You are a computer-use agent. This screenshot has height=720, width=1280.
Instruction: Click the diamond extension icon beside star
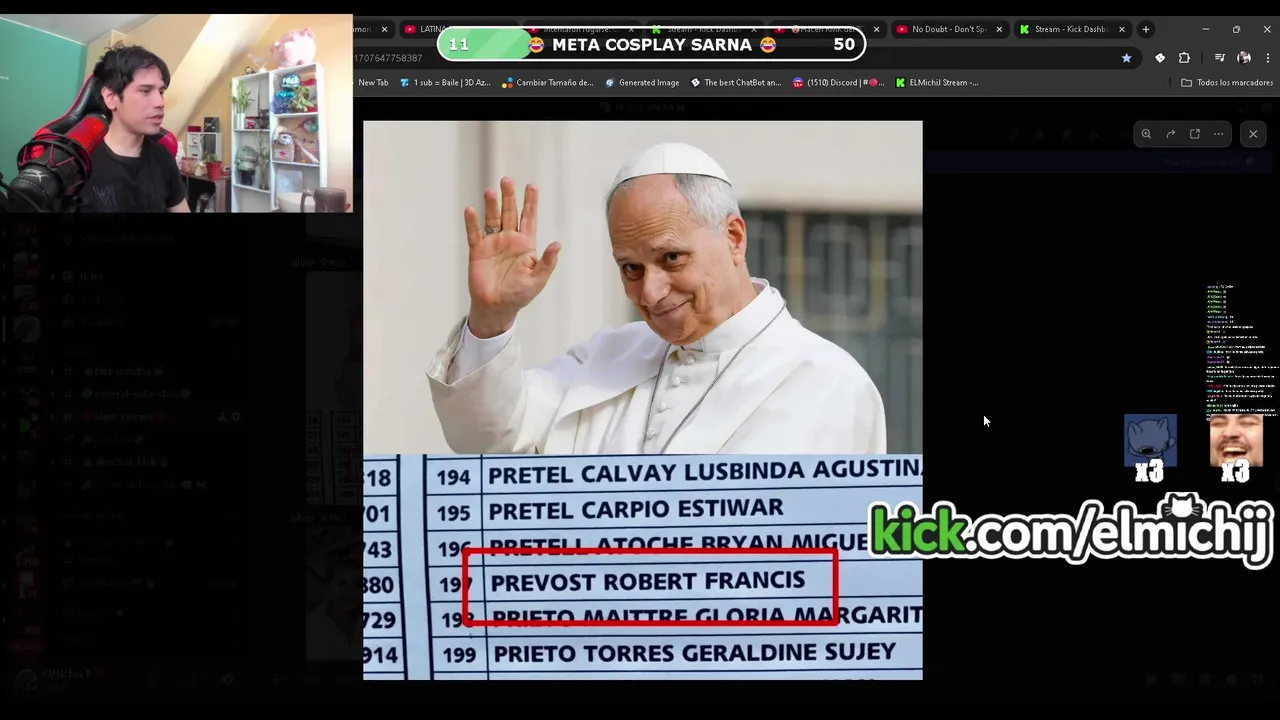[1160, 58]
